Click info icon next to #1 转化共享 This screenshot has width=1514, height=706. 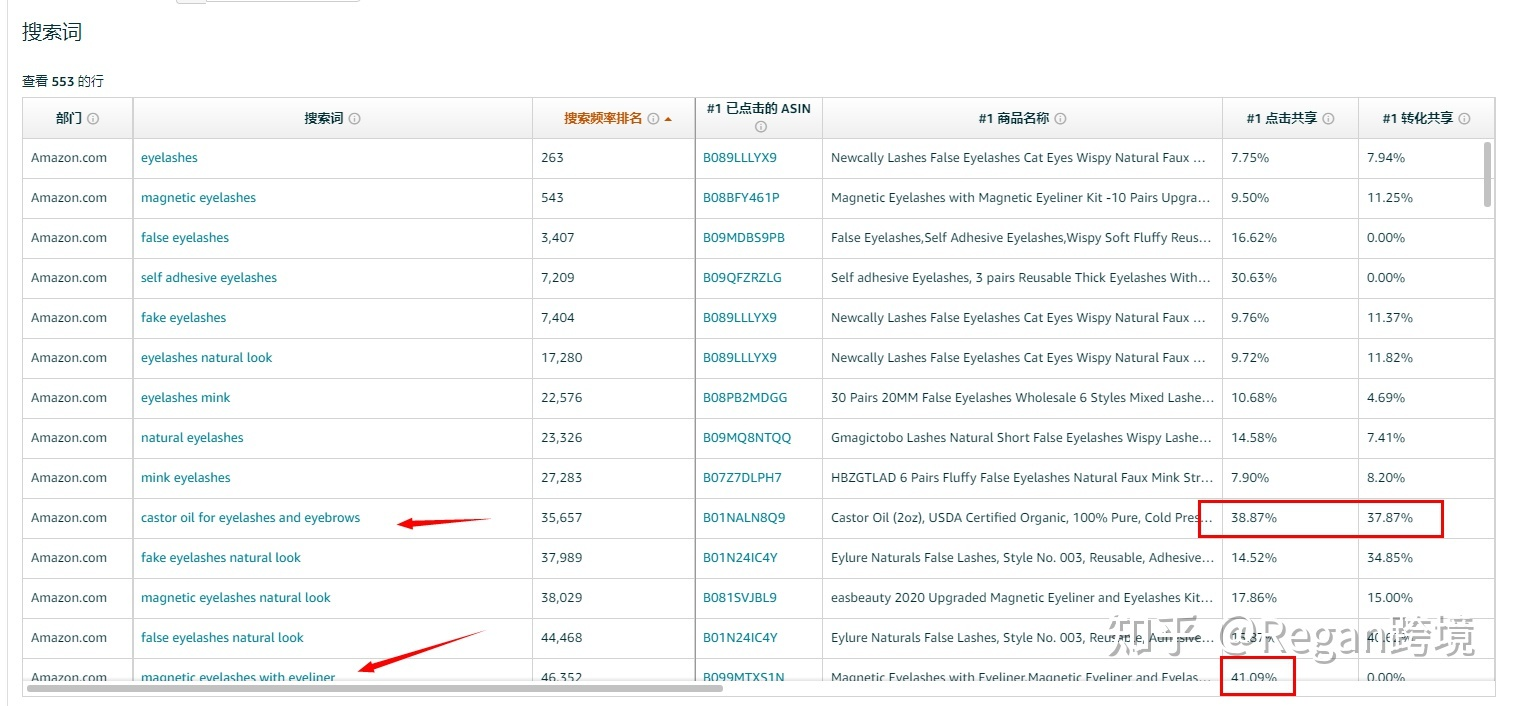(1464, 119)
